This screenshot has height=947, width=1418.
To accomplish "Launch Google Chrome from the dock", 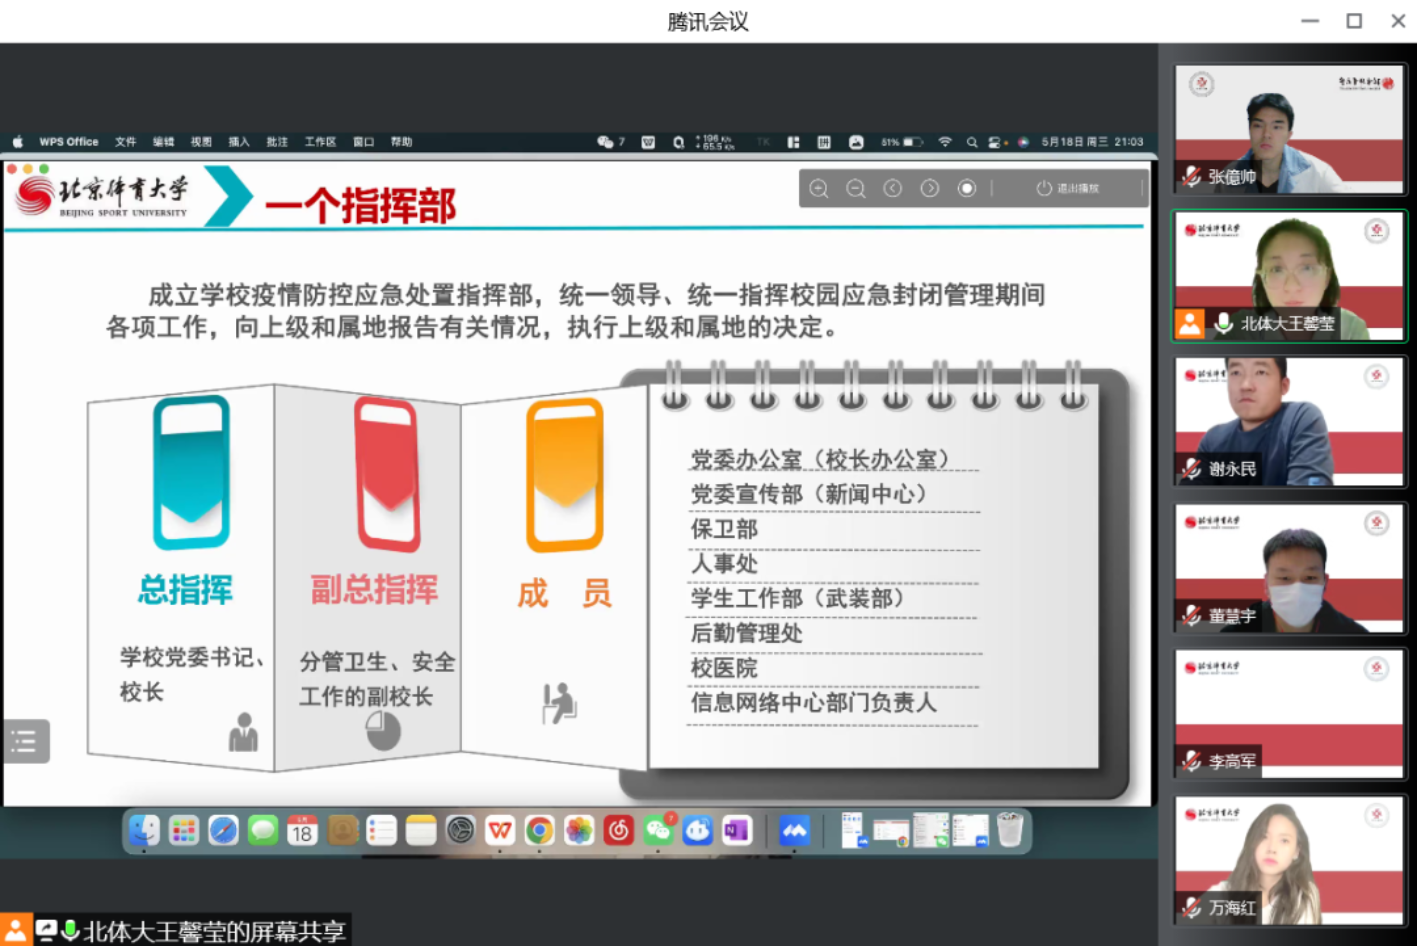I will pyautogui.click(x=540, y=830).
